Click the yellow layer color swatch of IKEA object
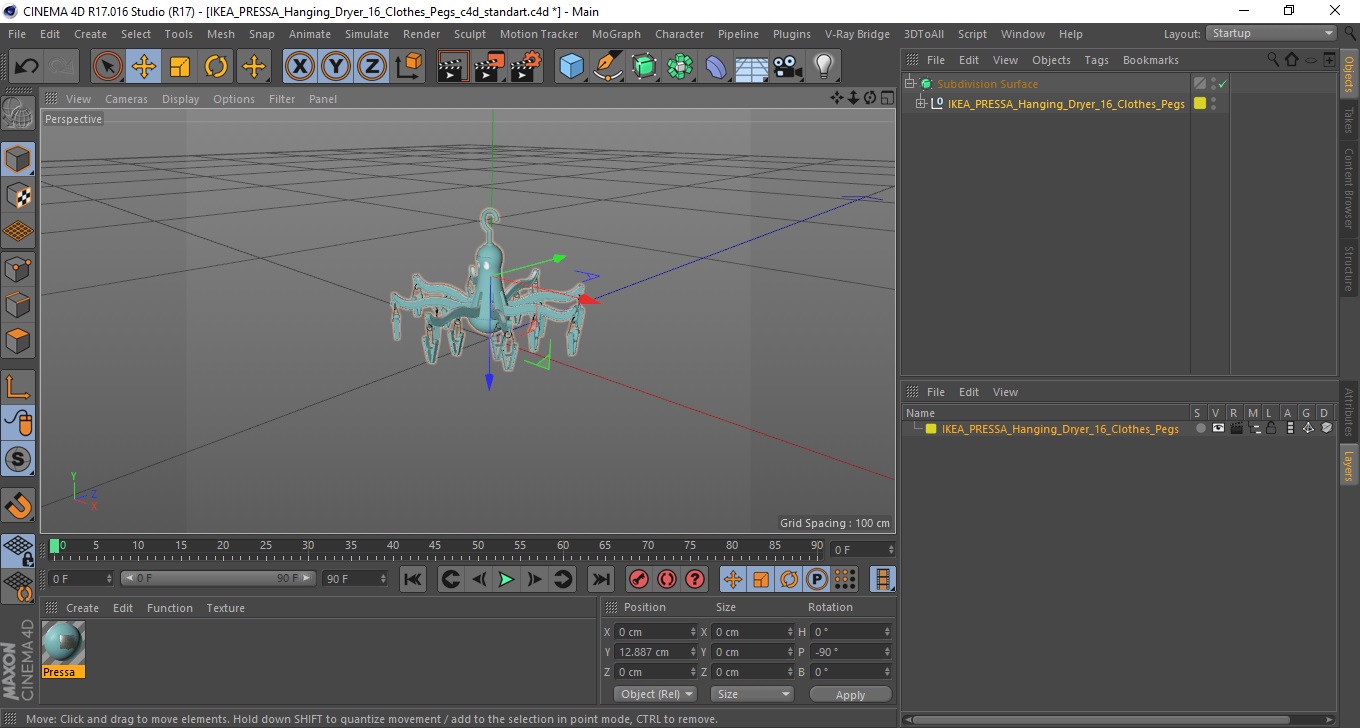This screenshot has width=1360, height=728. click(x=1200, y=103)
